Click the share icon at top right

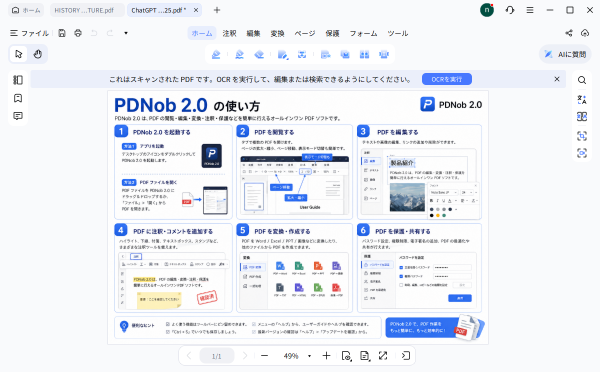pos(569,33)
